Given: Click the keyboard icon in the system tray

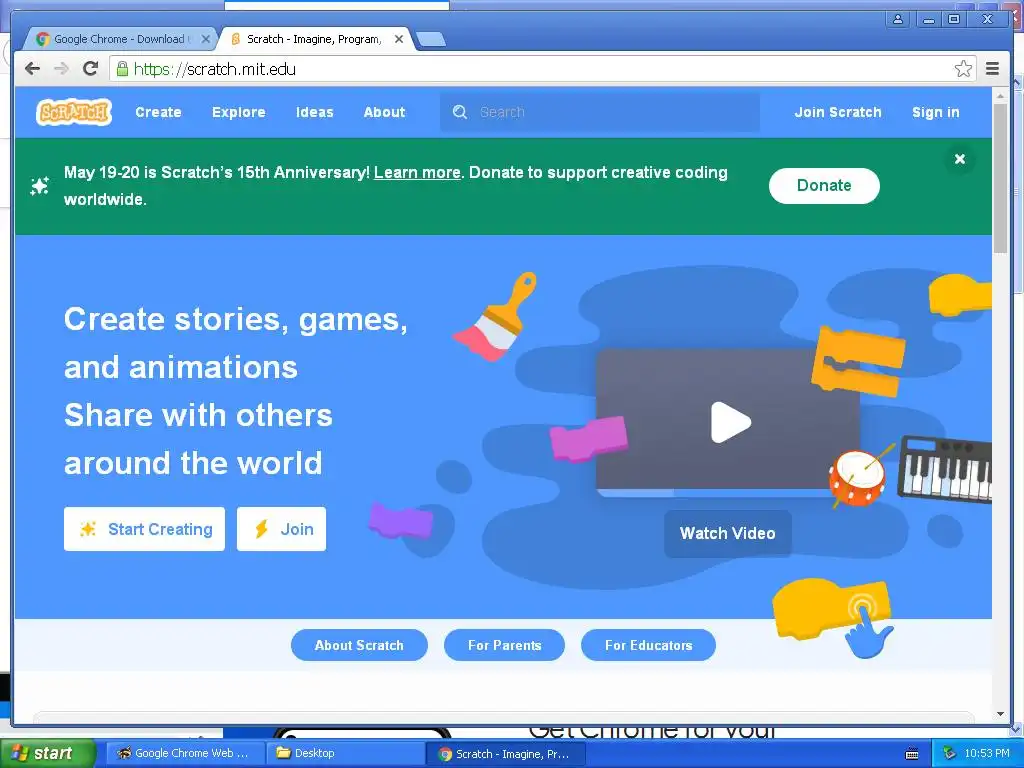Looking at the screenshot, I should click(912, 754).
